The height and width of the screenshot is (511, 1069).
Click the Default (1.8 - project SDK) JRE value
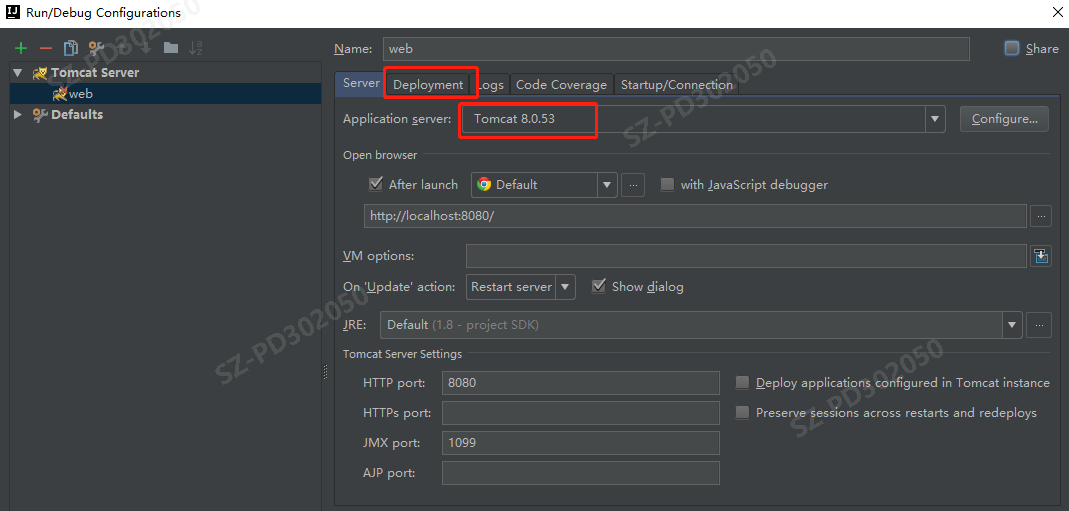click(x=463, y=325)
